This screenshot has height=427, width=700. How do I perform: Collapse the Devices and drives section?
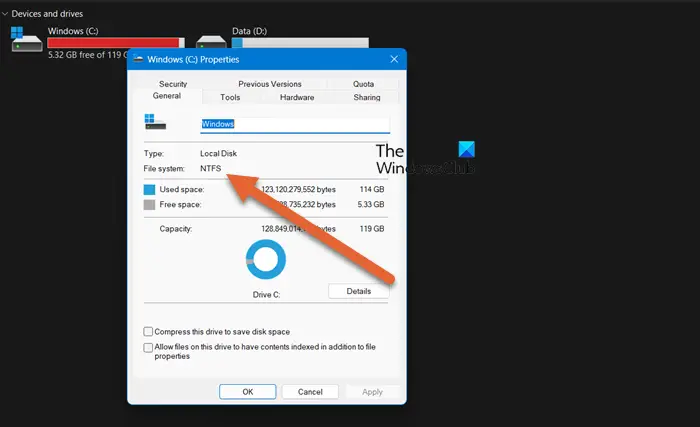(x=5, y=14)
